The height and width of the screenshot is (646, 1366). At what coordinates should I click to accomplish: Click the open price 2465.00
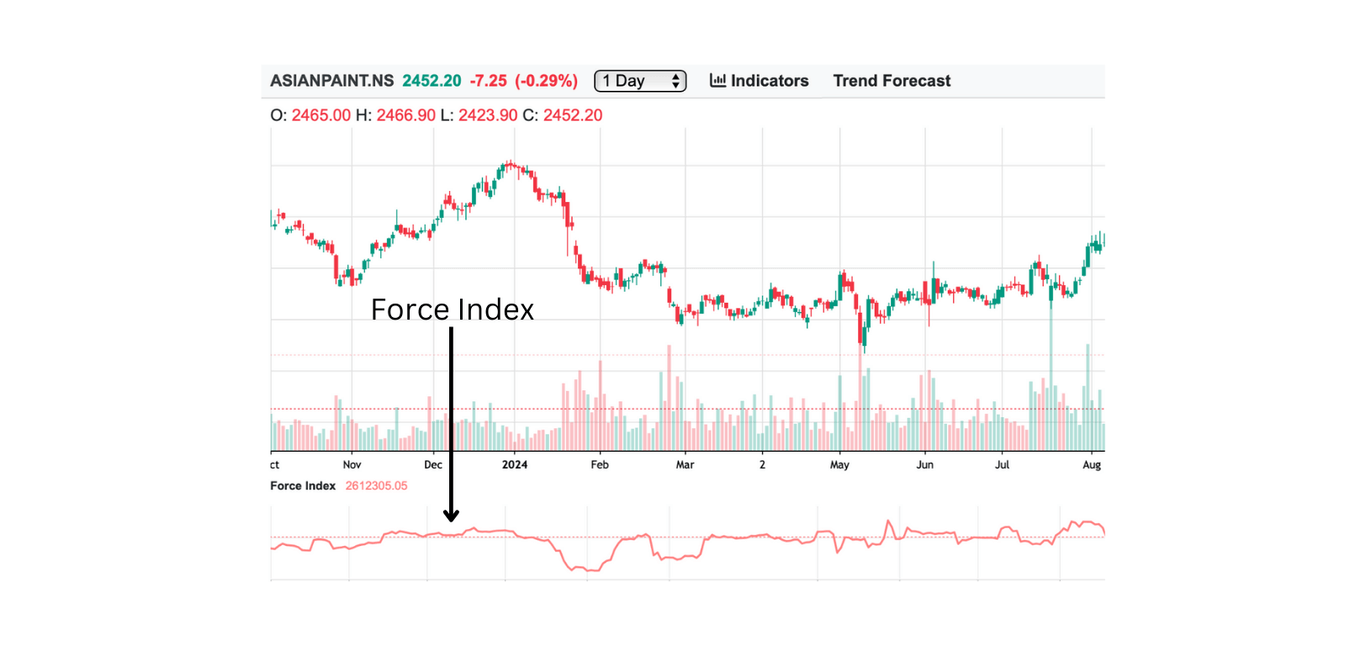[321, 115]
